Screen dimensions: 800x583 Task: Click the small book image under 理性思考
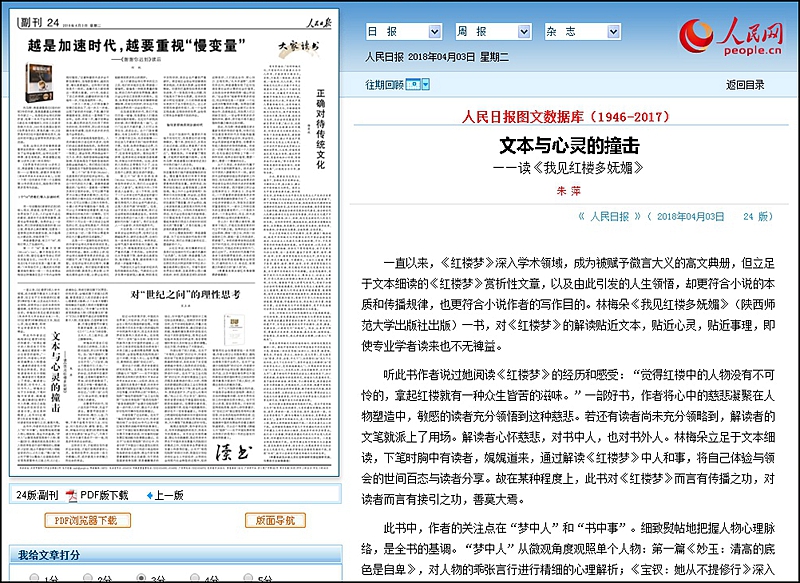[x=234, y=331]
